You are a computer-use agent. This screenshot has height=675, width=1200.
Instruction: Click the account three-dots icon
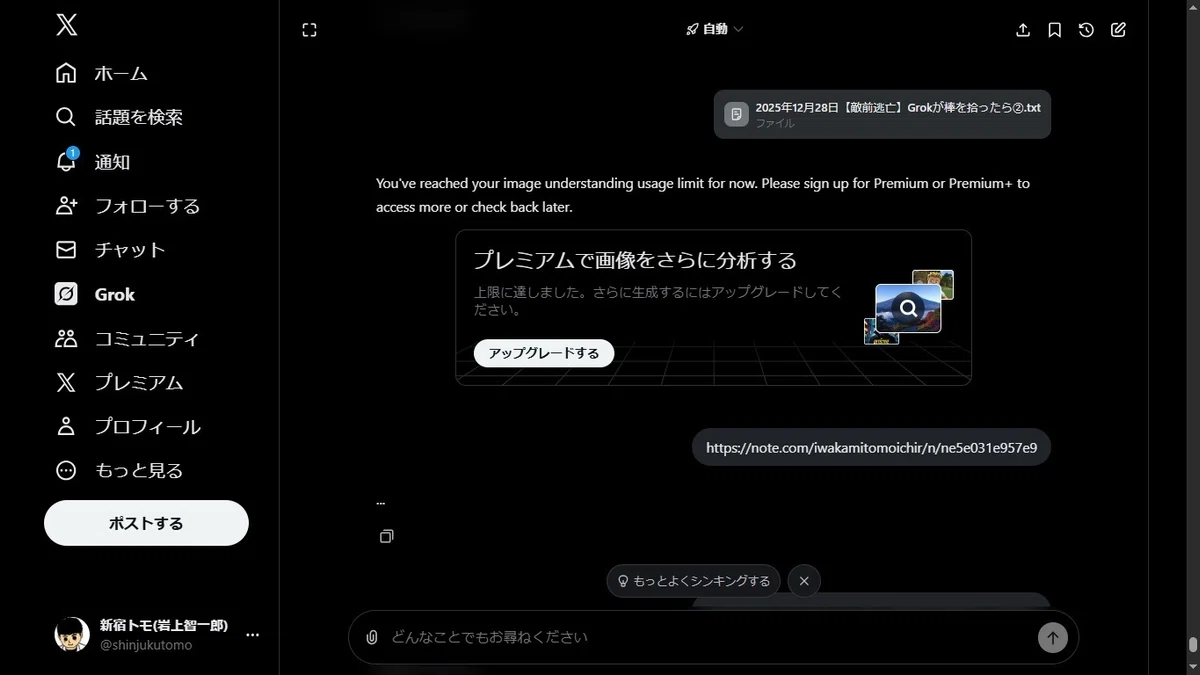[253, 635]
